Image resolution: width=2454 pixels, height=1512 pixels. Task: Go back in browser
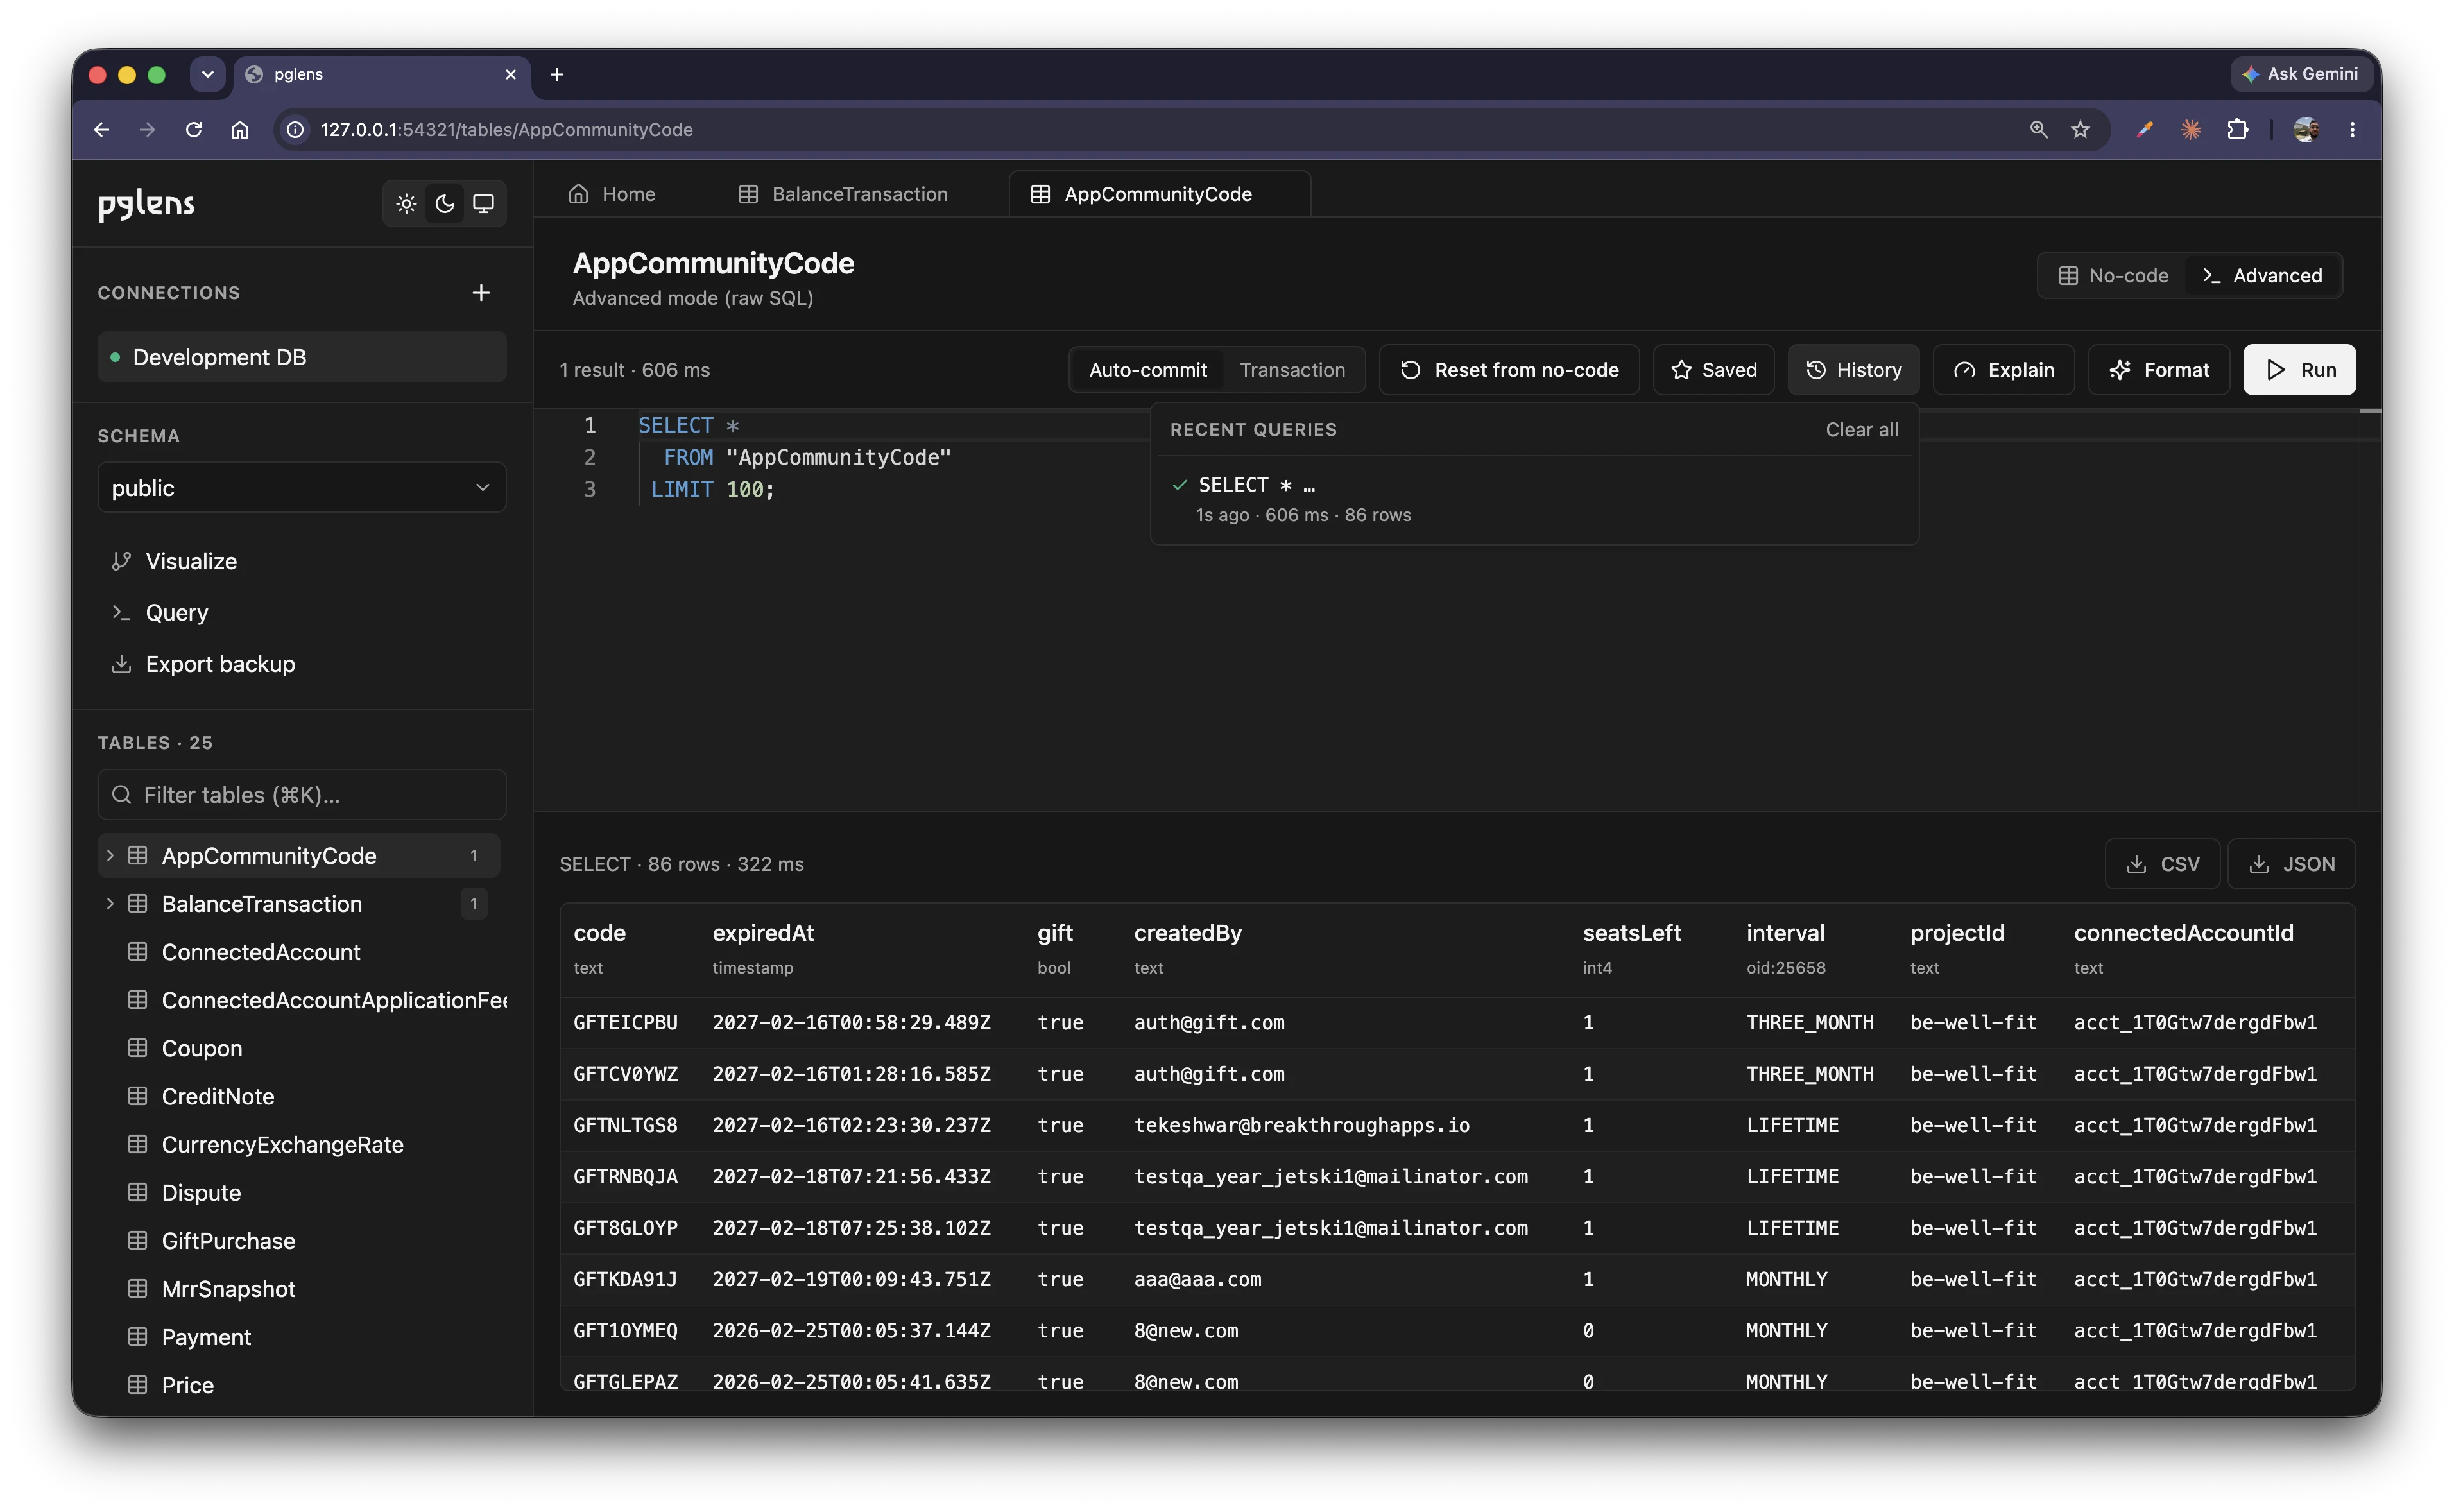point(101,130)
